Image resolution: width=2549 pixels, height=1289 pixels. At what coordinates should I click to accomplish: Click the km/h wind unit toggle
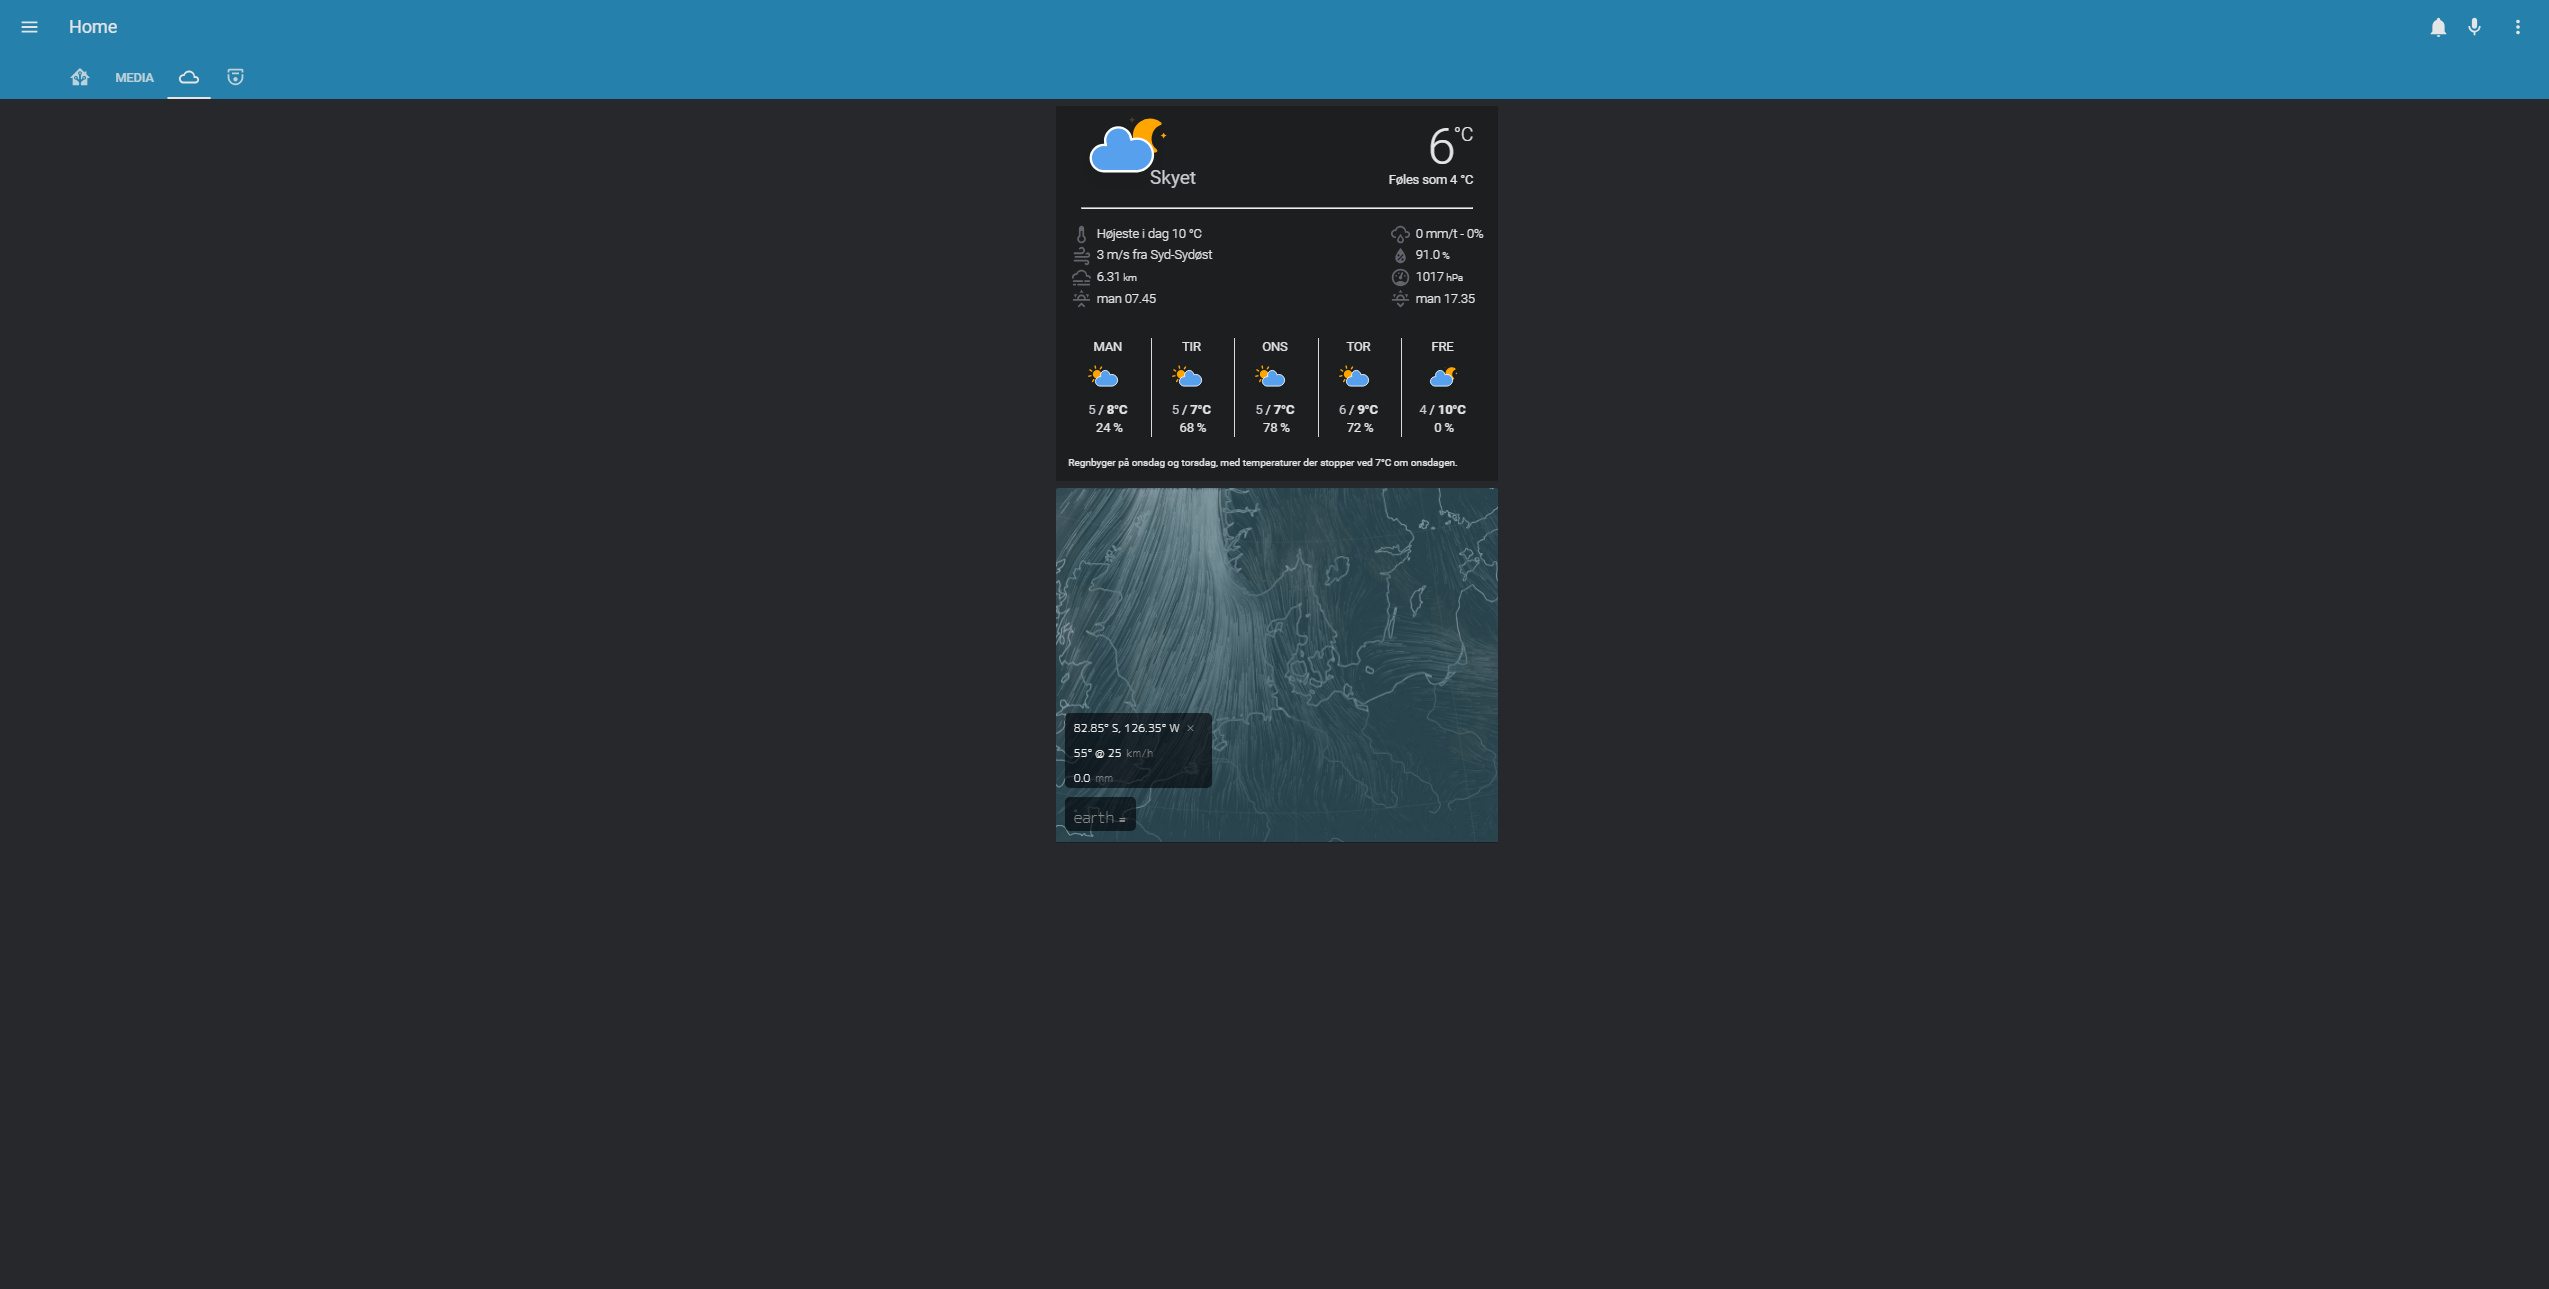(1139, 753)
